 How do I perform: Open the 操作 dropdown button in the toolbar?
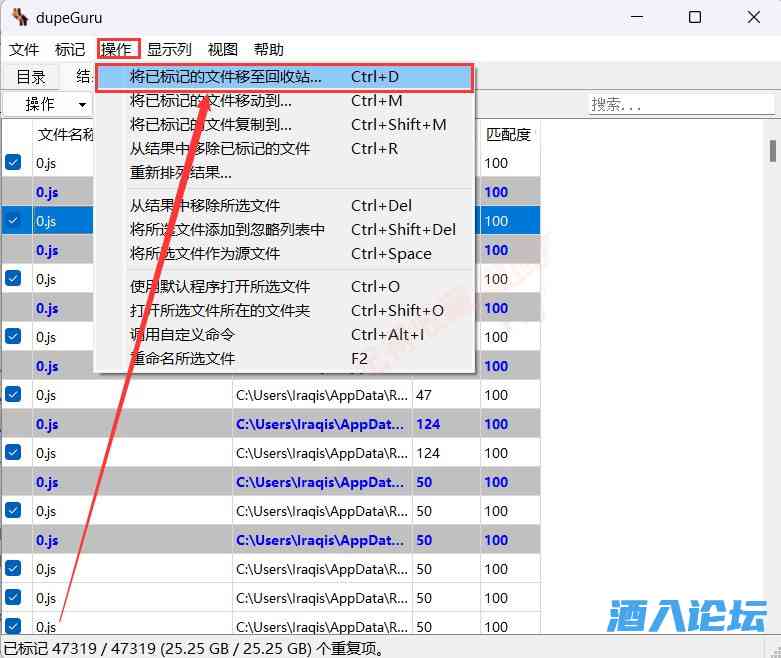pyautogui.click(x=47, y=104)
